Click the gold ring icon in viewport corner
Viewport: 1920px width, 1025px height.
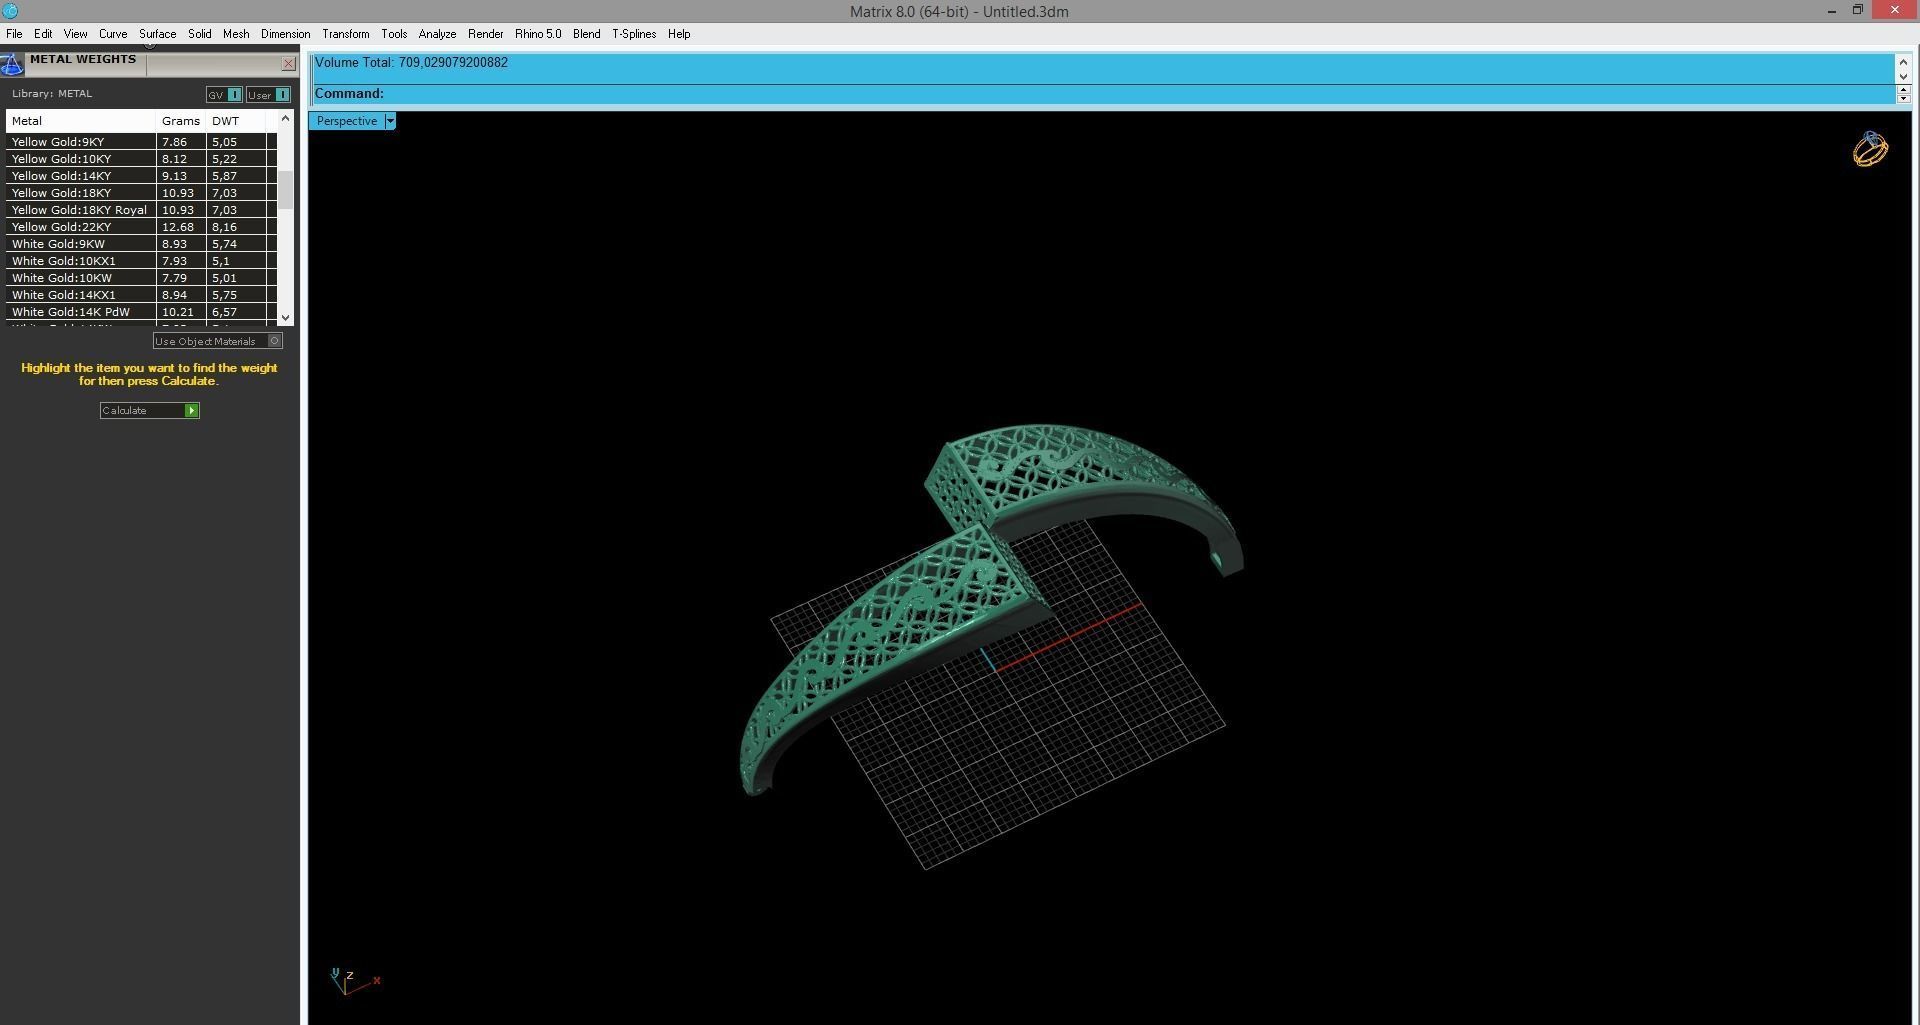pyautogui.click(x=1870, y=149)
